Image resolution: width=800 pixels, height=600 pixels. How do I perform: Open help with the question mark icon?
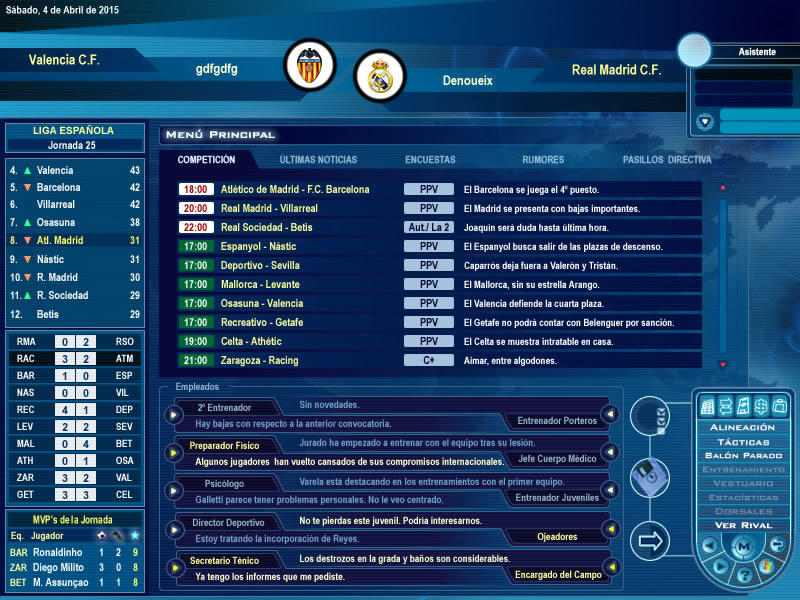(x=744, y=574)
